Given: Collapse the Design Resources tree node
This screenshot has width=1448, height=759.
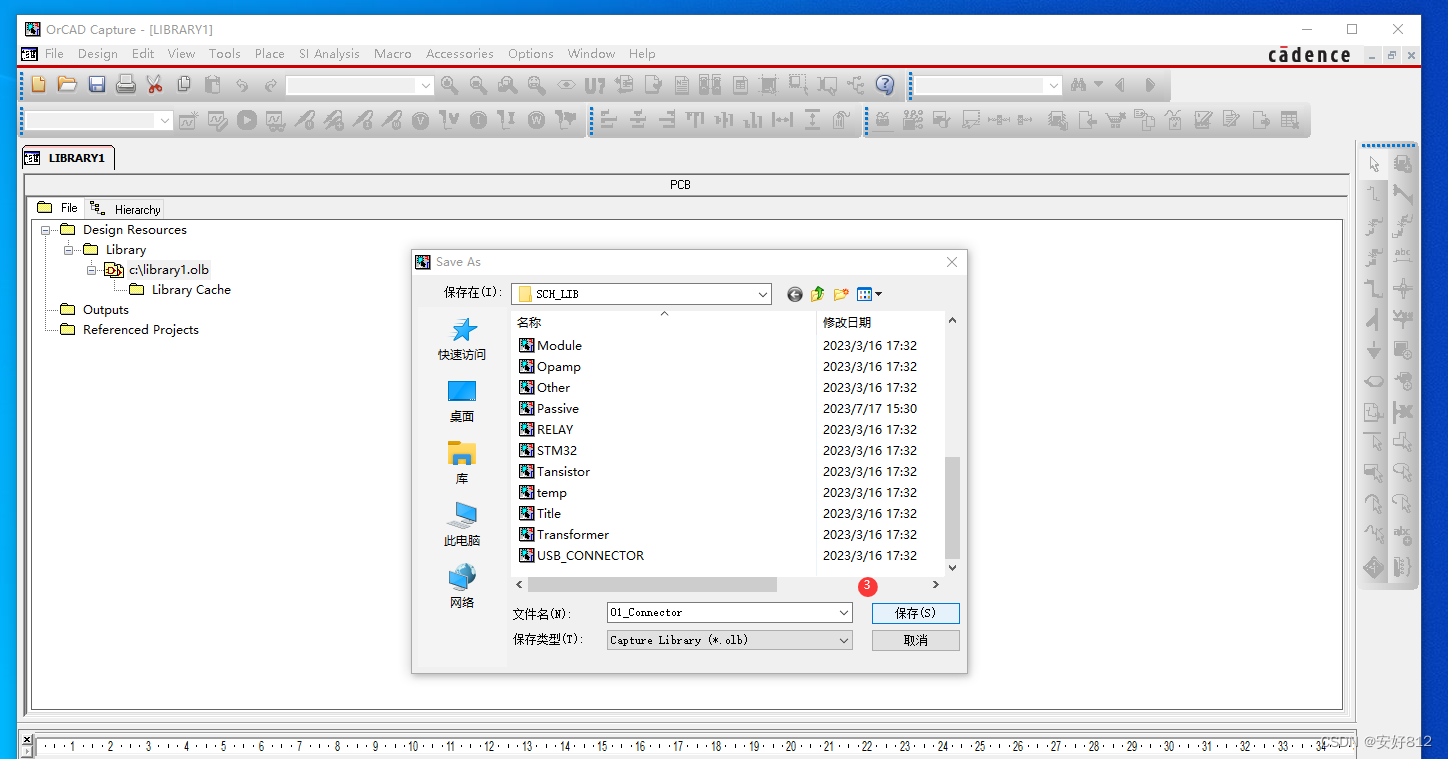Looking at the screenshot, I should click(x=46, y=230).
